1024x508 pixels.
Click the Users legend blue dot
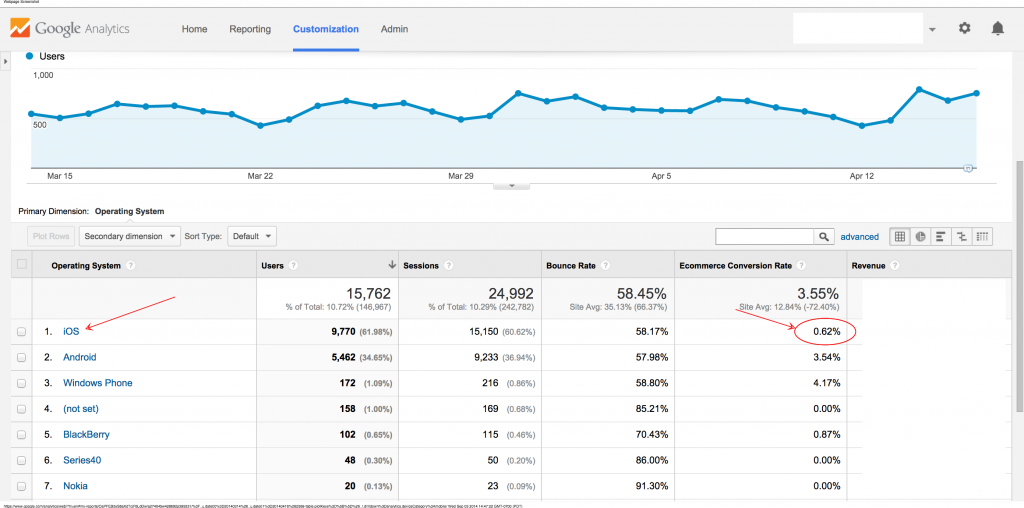point(29,57)
